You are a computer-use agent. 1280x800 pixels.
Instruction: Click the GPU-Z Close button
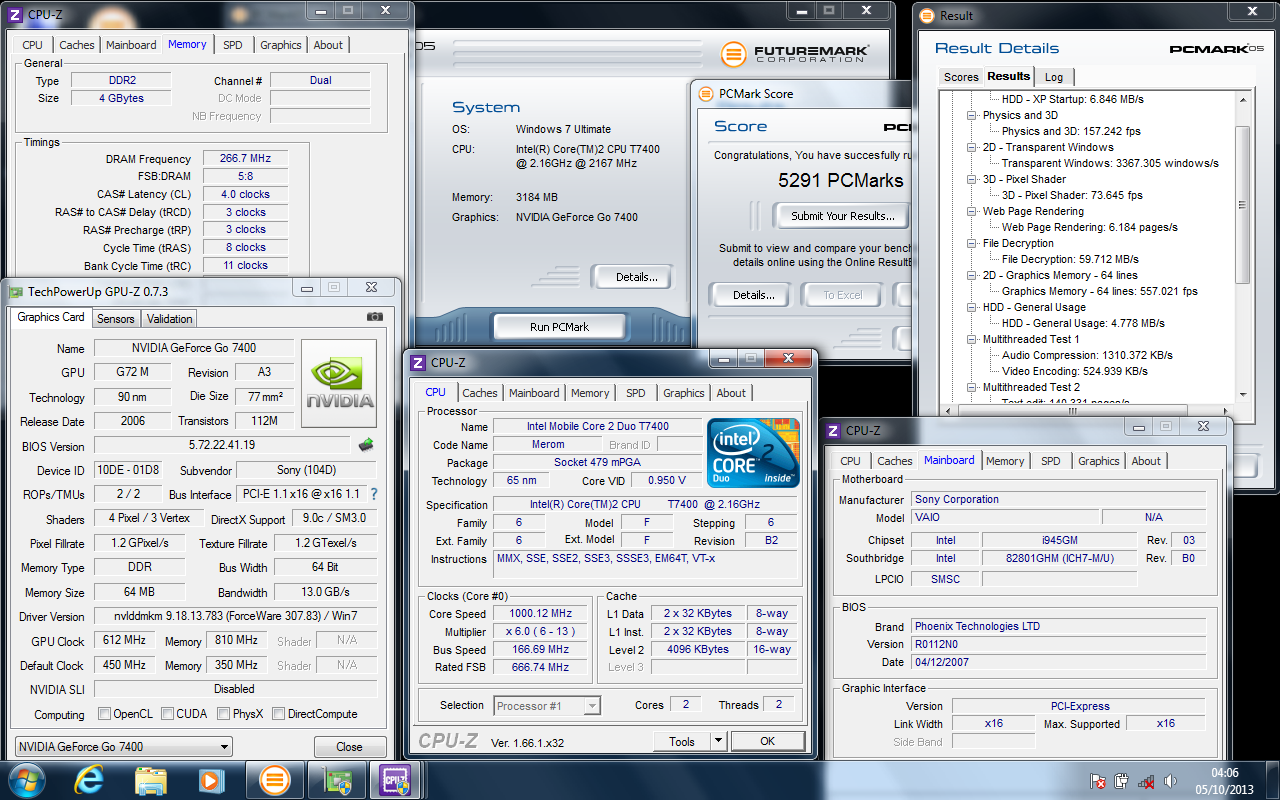[349, 747]
